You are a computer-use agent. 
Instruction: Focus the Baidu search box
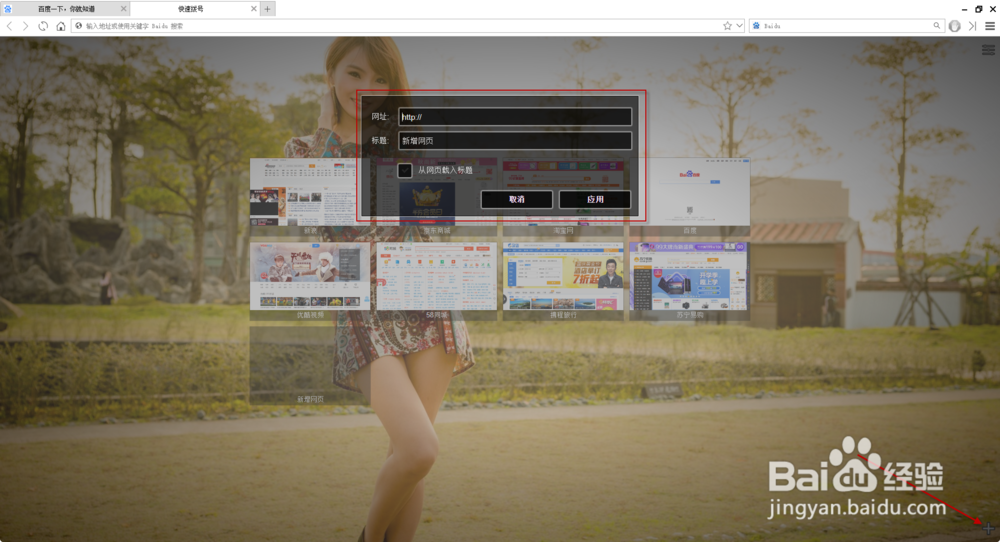tap(847, 26)
